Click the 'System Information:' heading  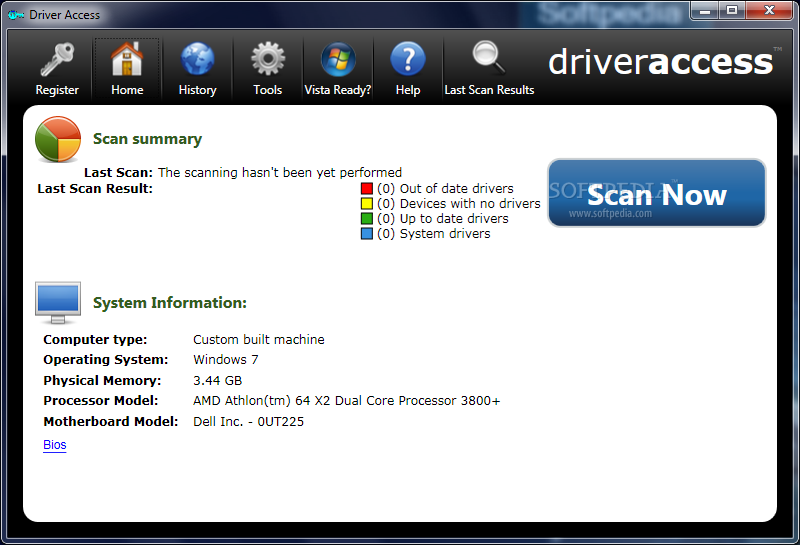pyautogui.click(x=170, y=303)
